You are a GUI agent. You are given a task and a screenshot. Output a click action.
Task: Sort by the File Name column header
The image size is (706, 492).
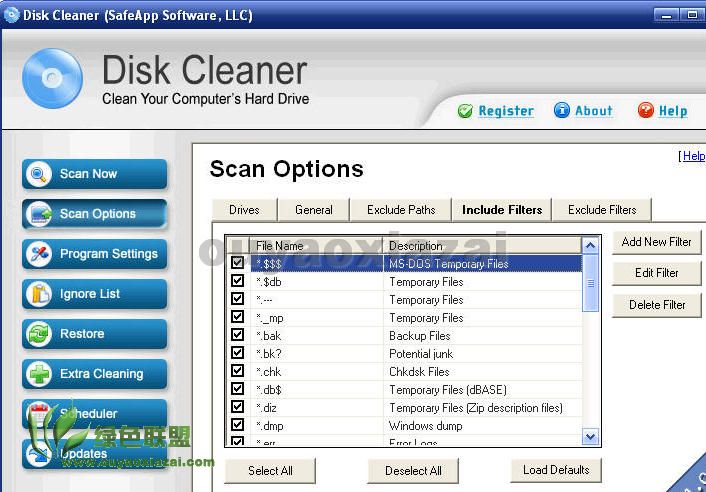(x=316, y=246)
